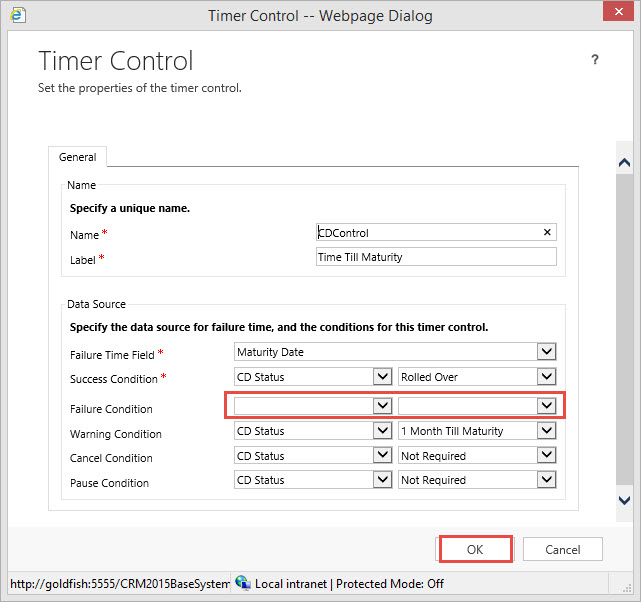Click the help question mark icon
The width and height of the screenshot is (641, 602).
tap(595, 60)
